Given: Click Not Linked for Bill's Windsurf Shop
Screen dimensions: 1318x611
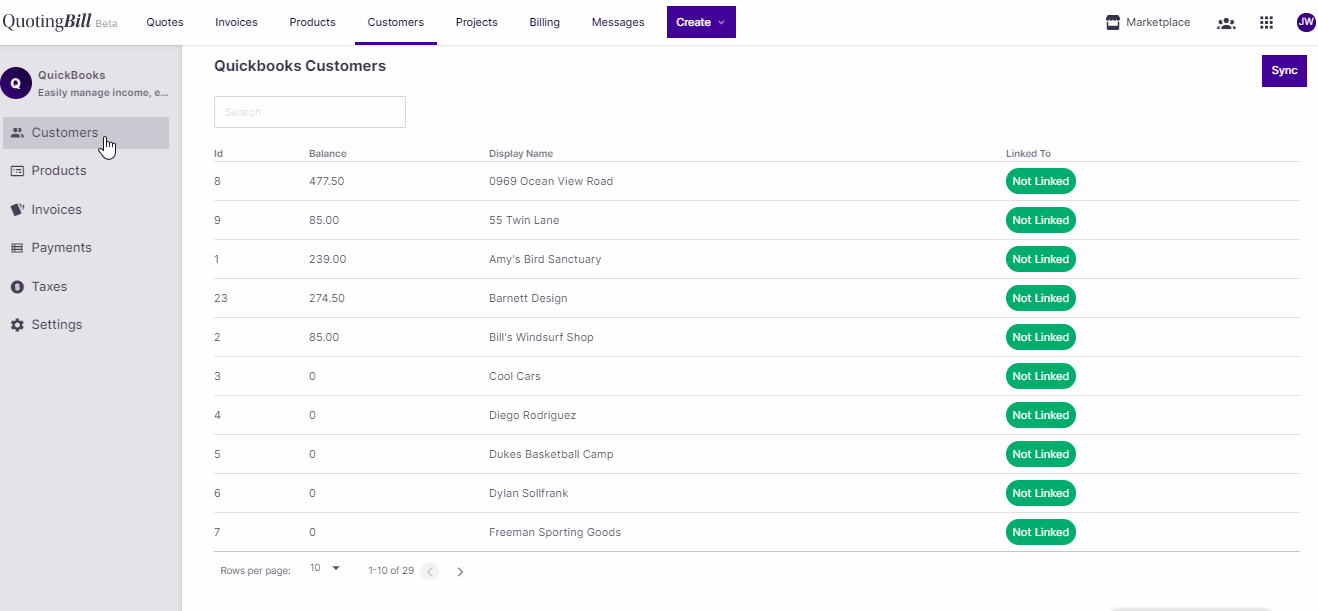Looking at the screenshot, I should tap(1041, 337).
